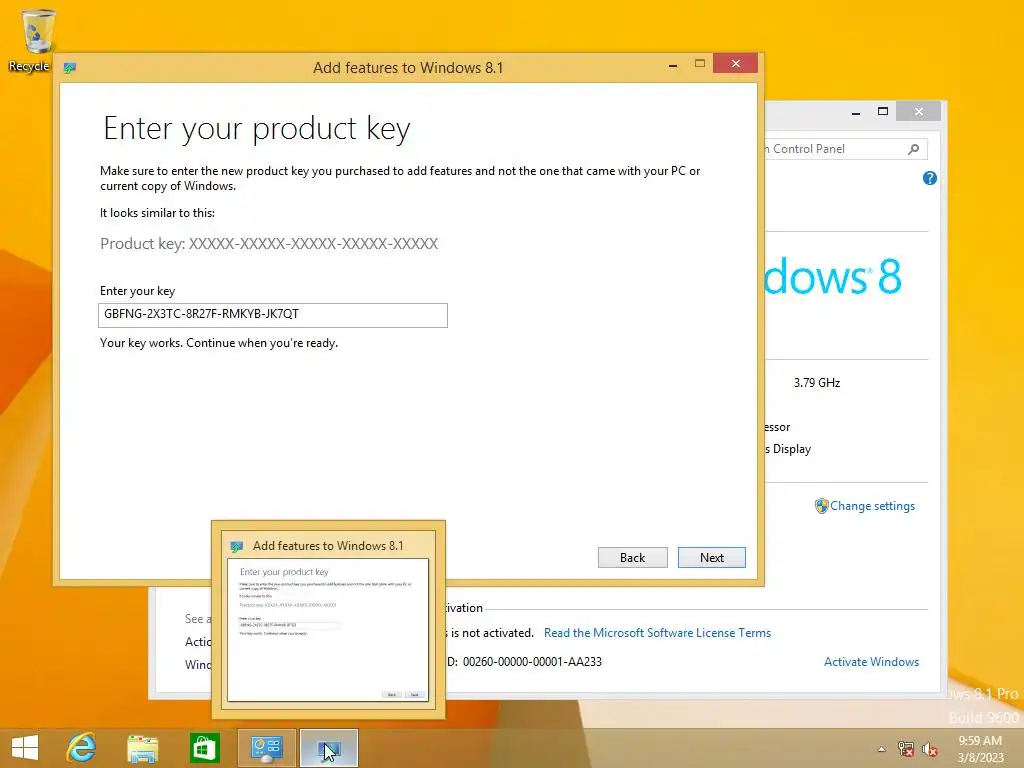
Task: Click the Back button
Action: [x=632, y=557]
